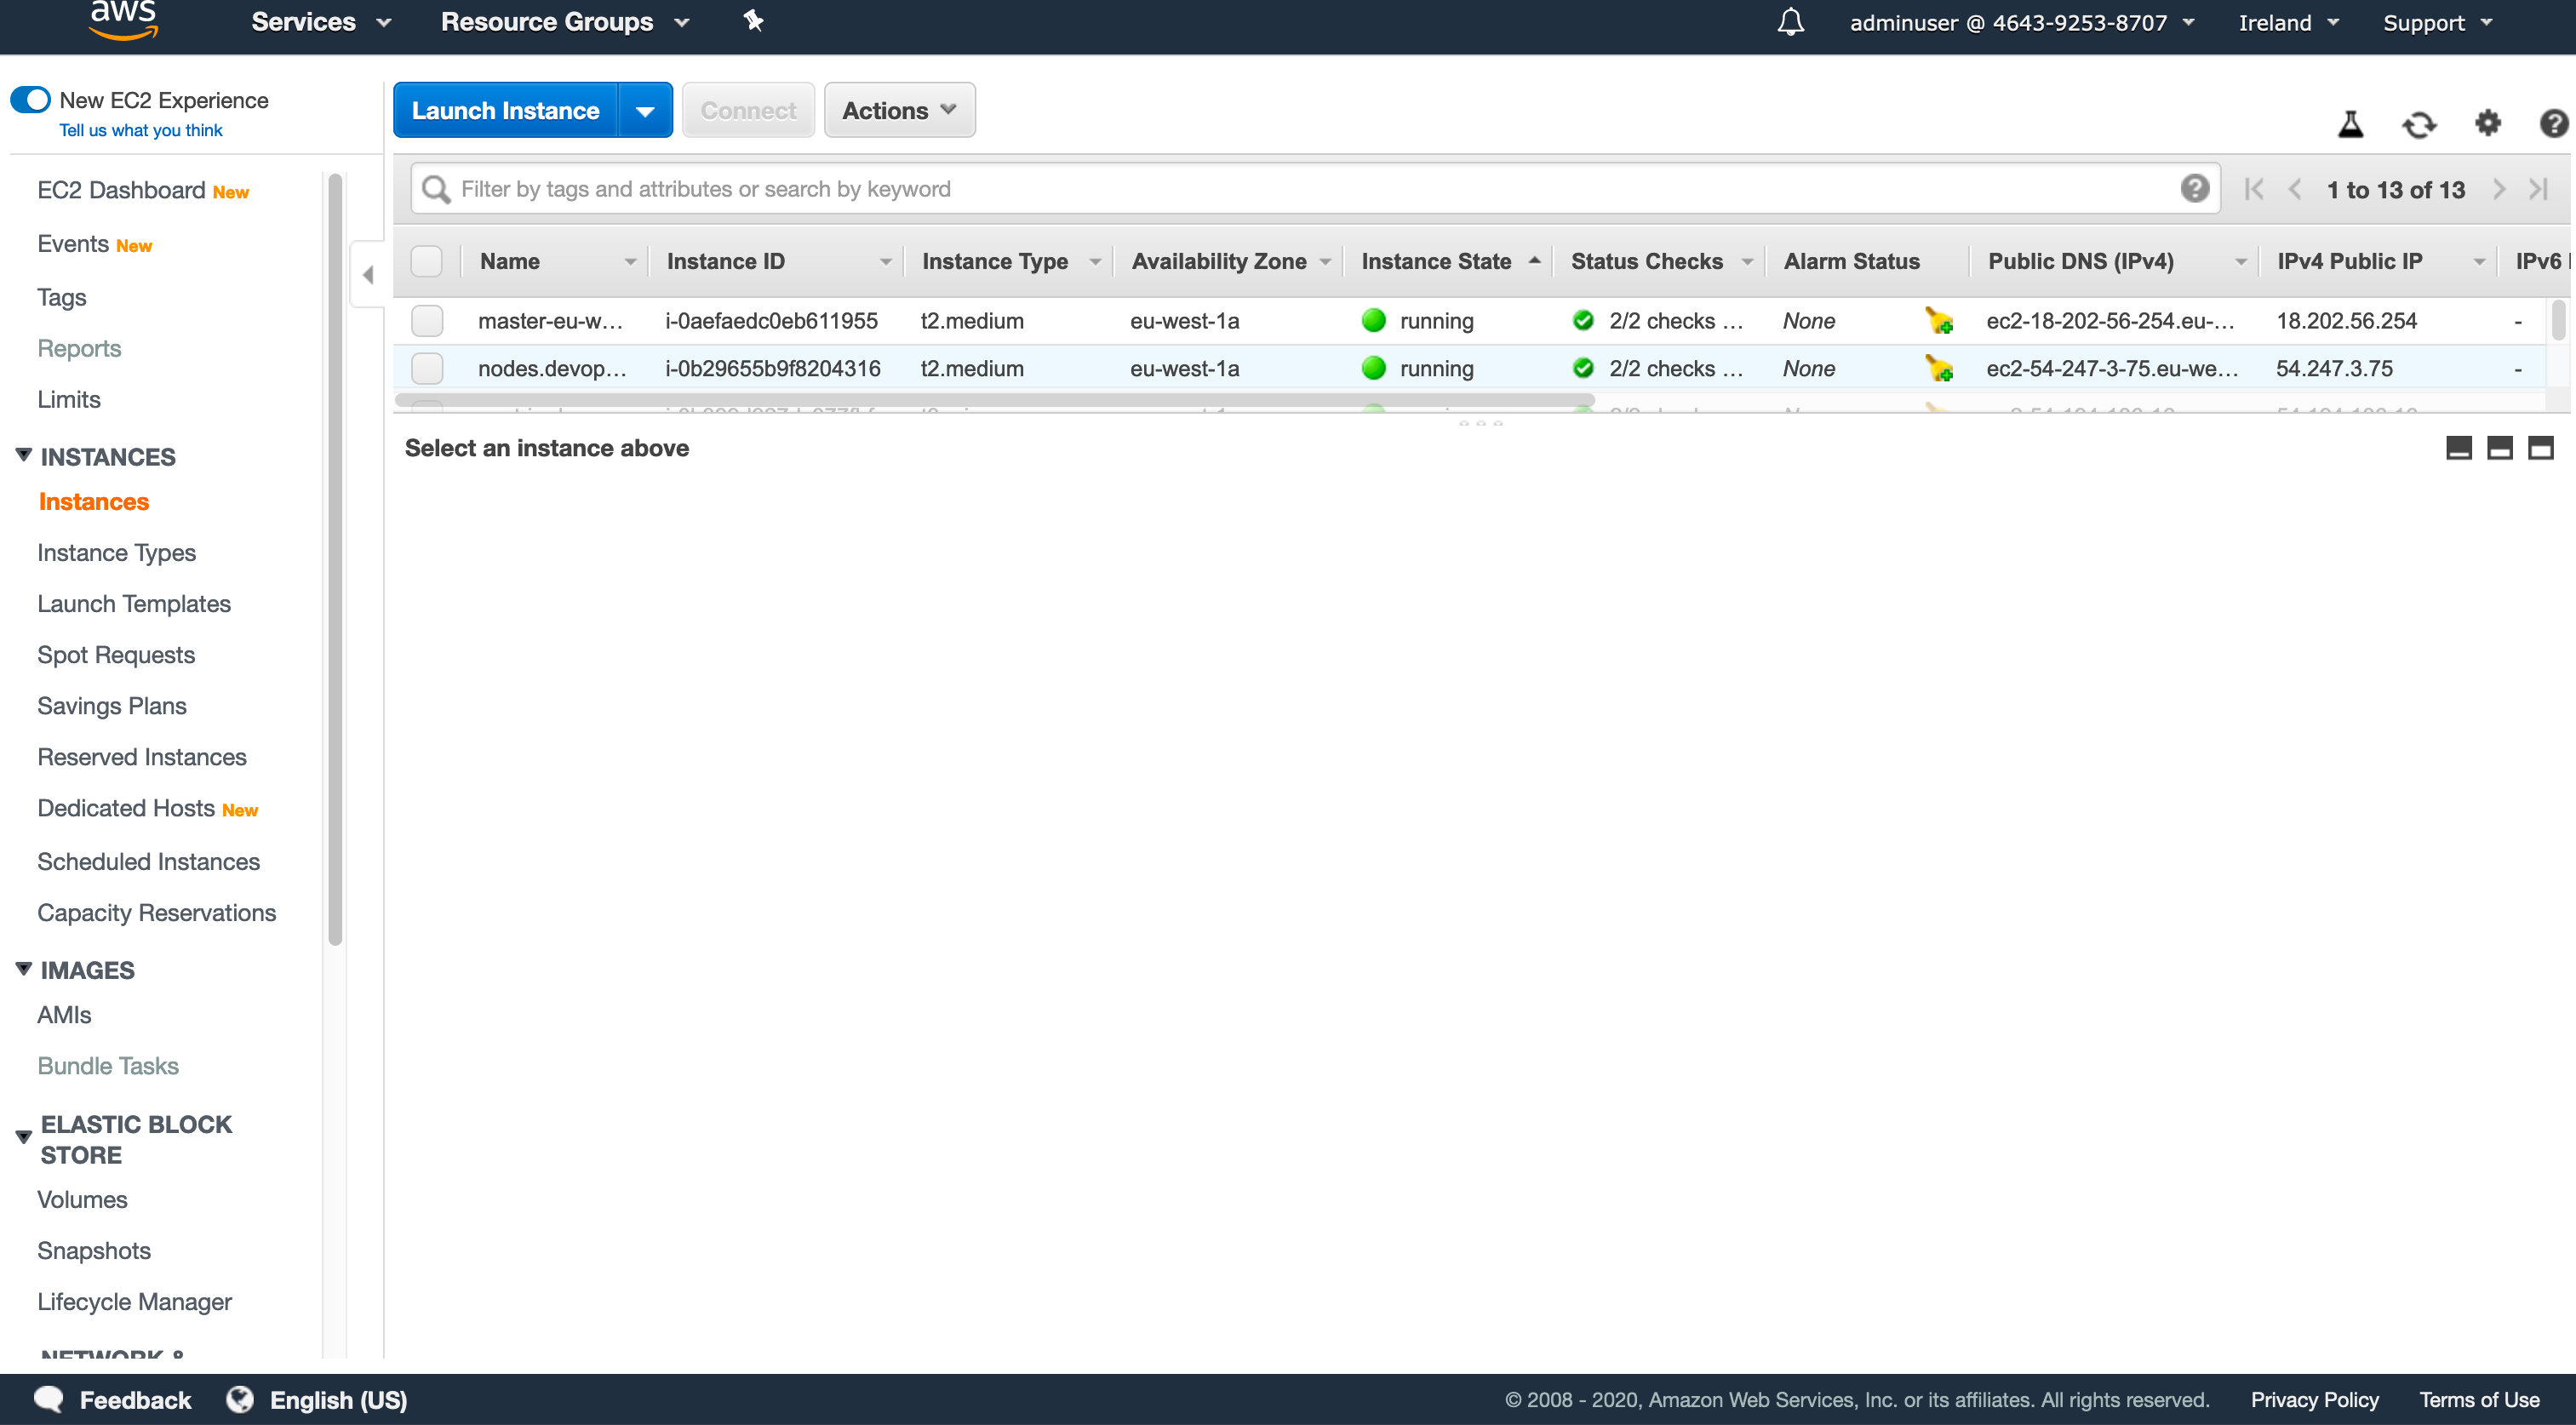Open the table settings gear

2487,123
